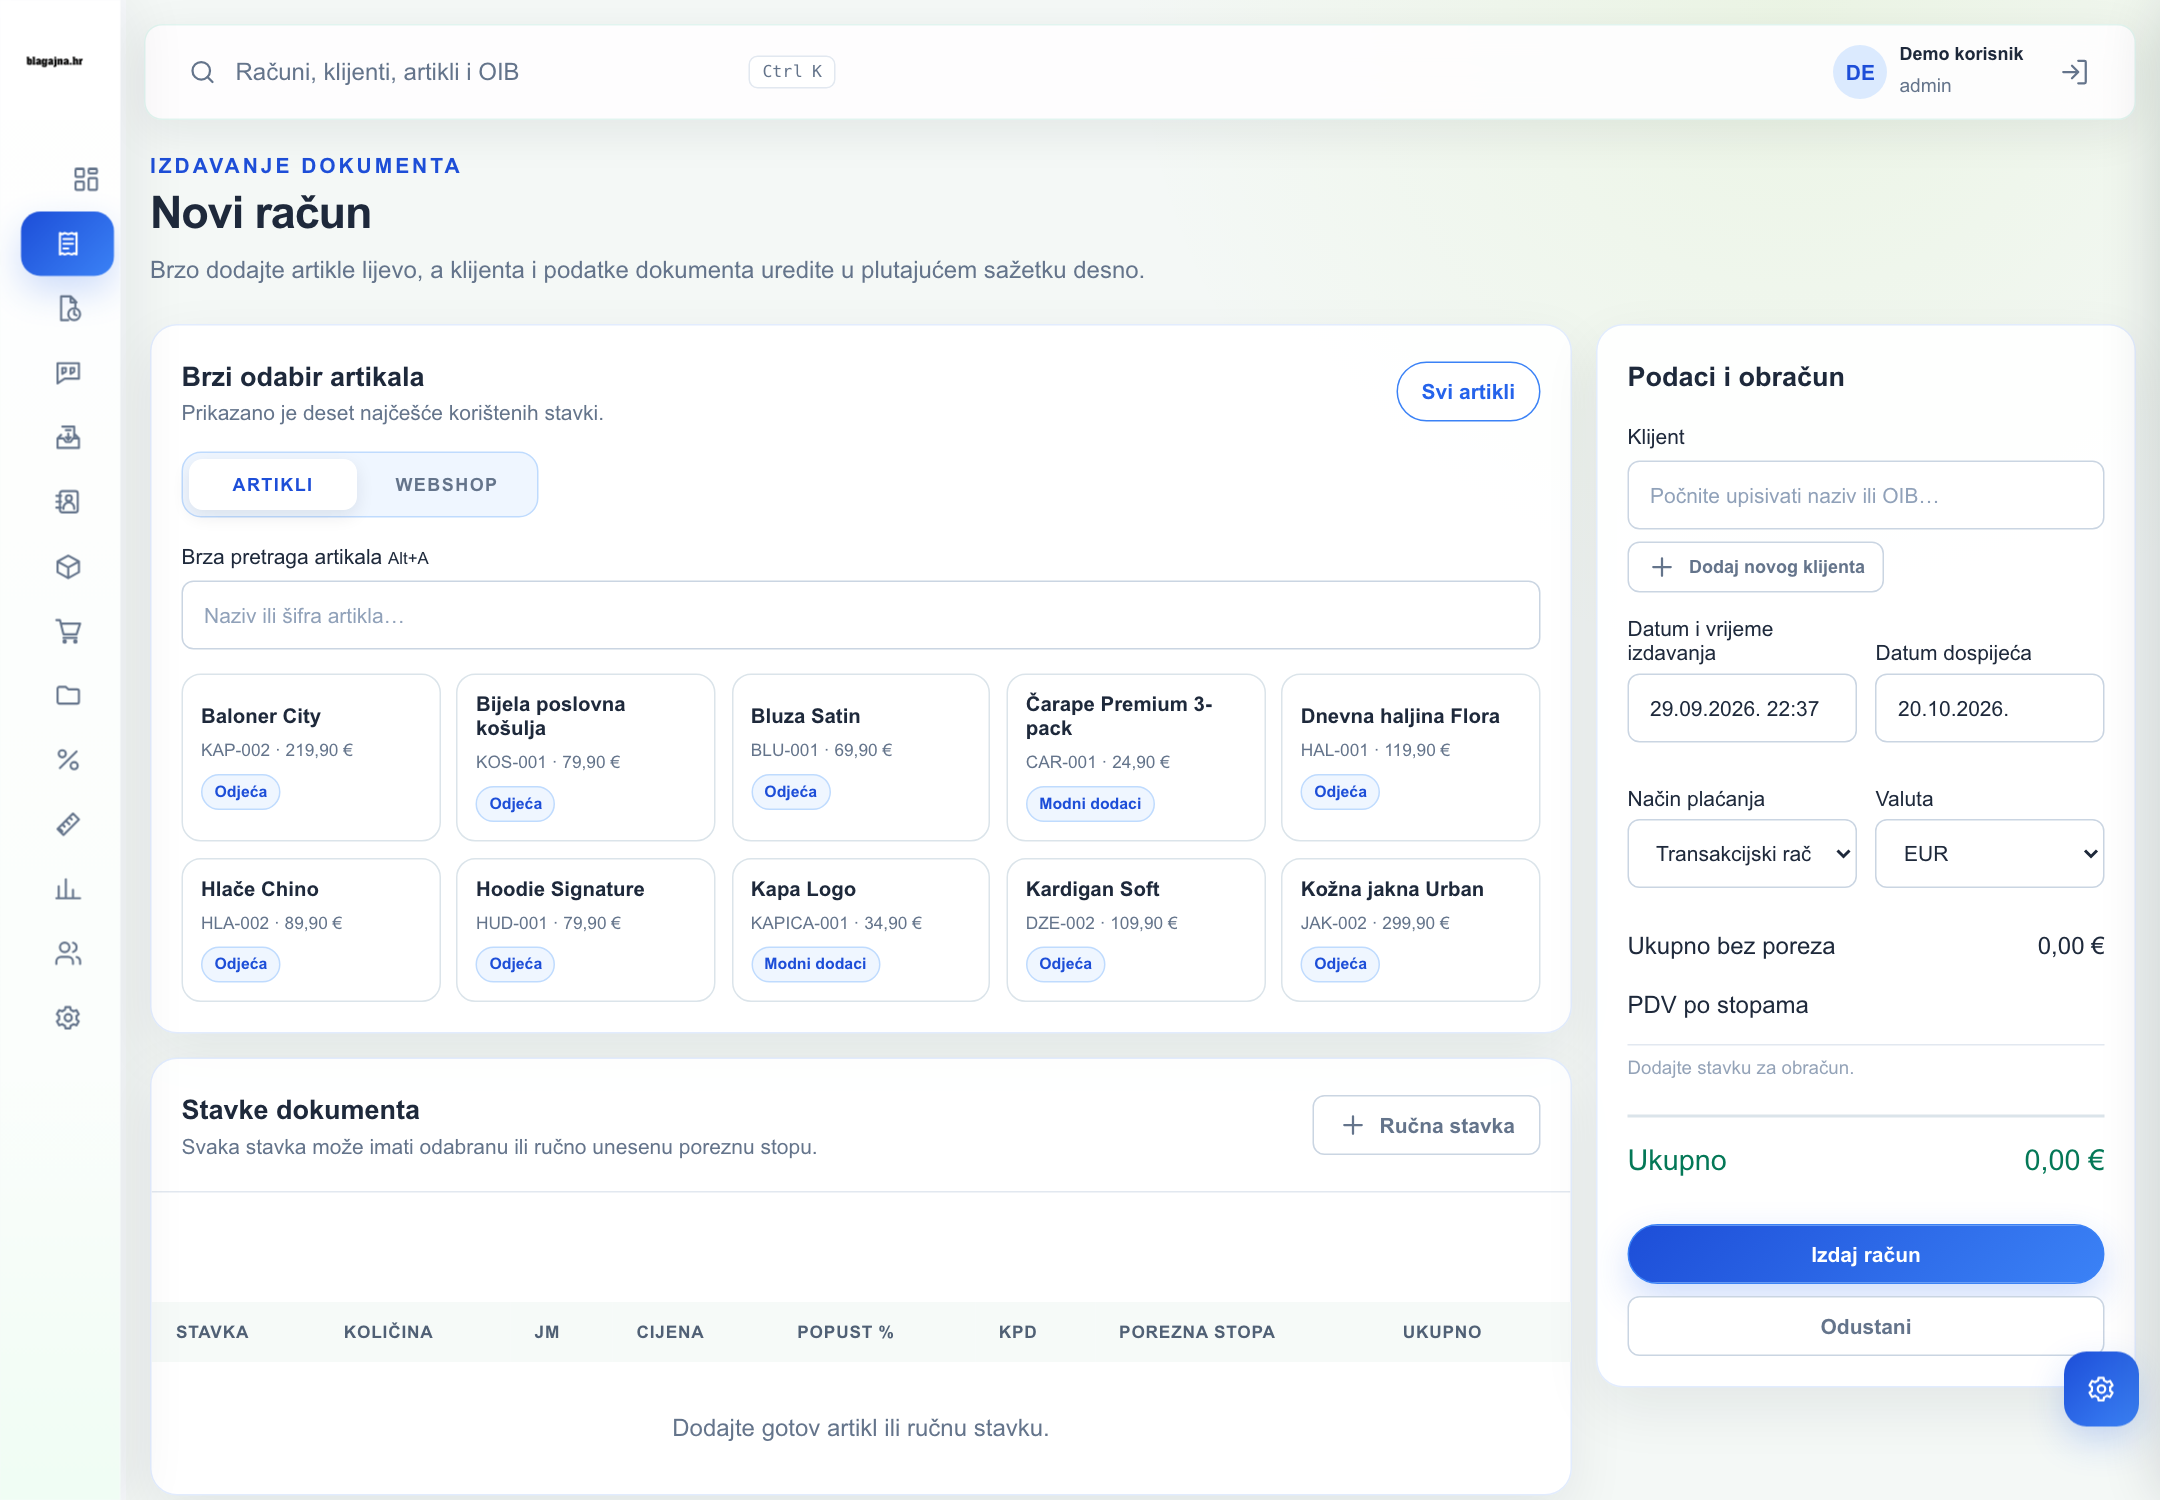The image size is (2160, 1500).
Task: Open the folder icon in sidebar
Action: click(x=67, y=695)
